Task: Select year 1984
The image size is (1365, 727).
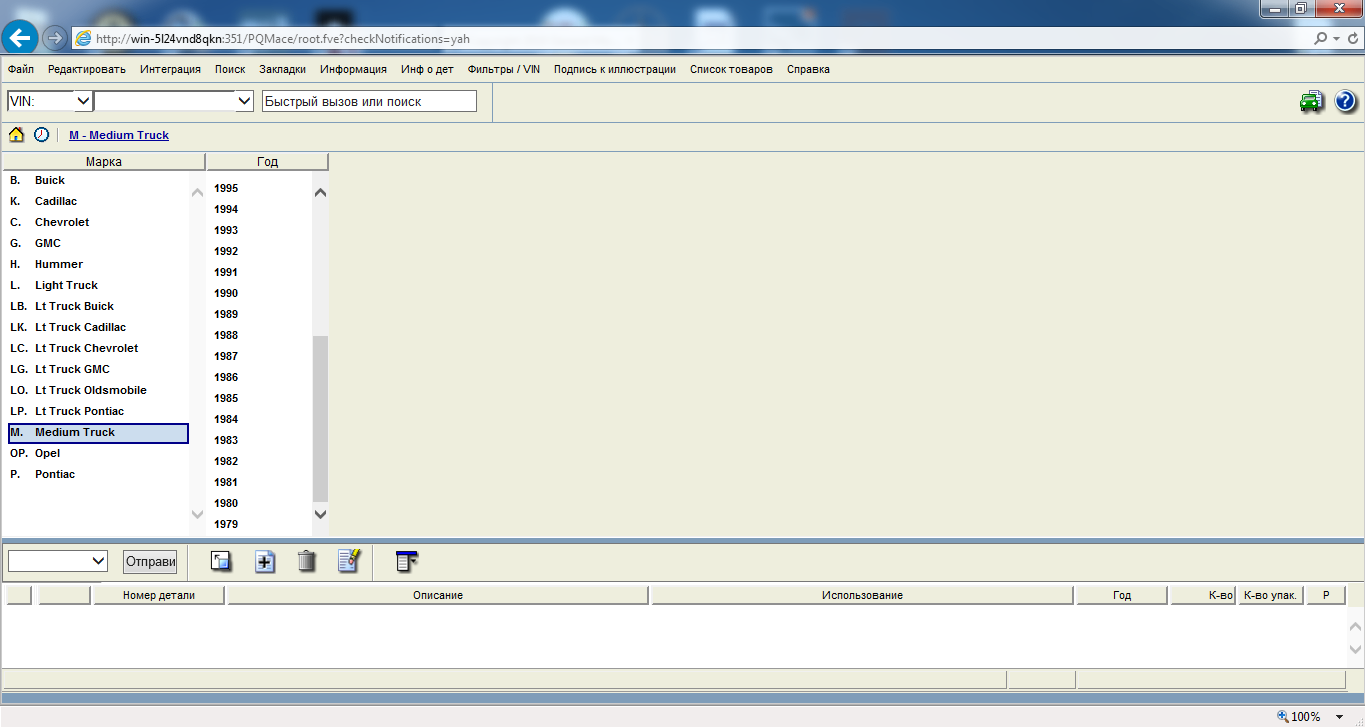Action: (226, 419)
